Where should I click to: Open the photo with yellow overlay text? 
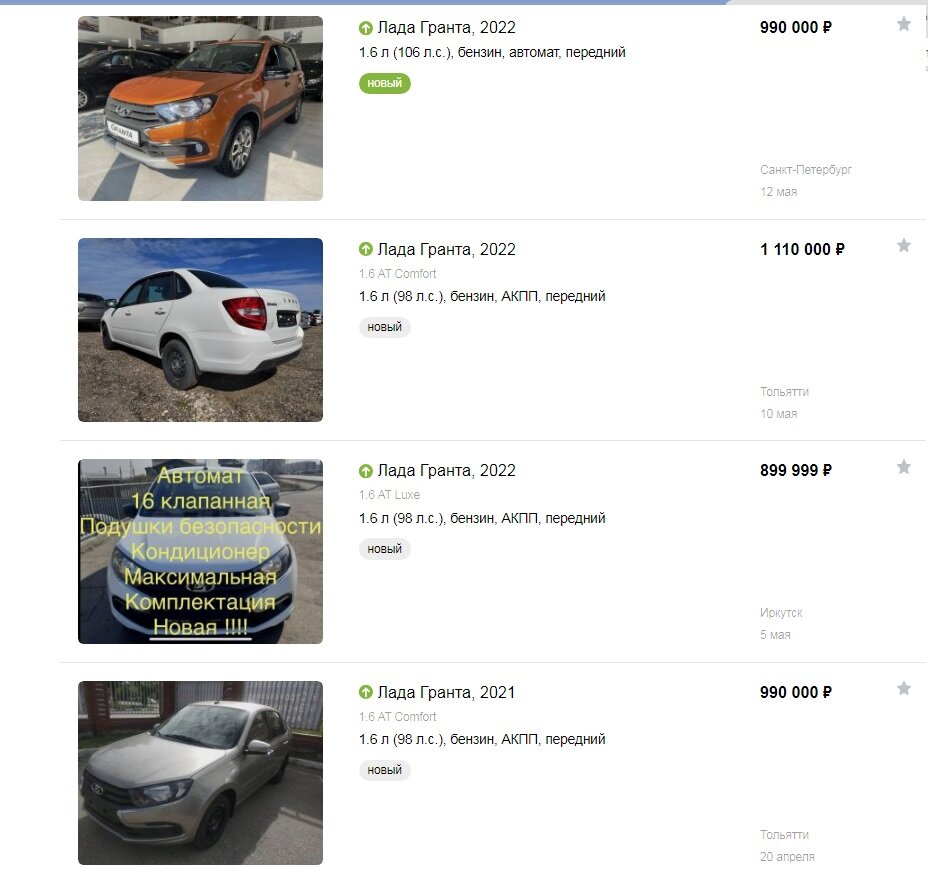(201, 551)
